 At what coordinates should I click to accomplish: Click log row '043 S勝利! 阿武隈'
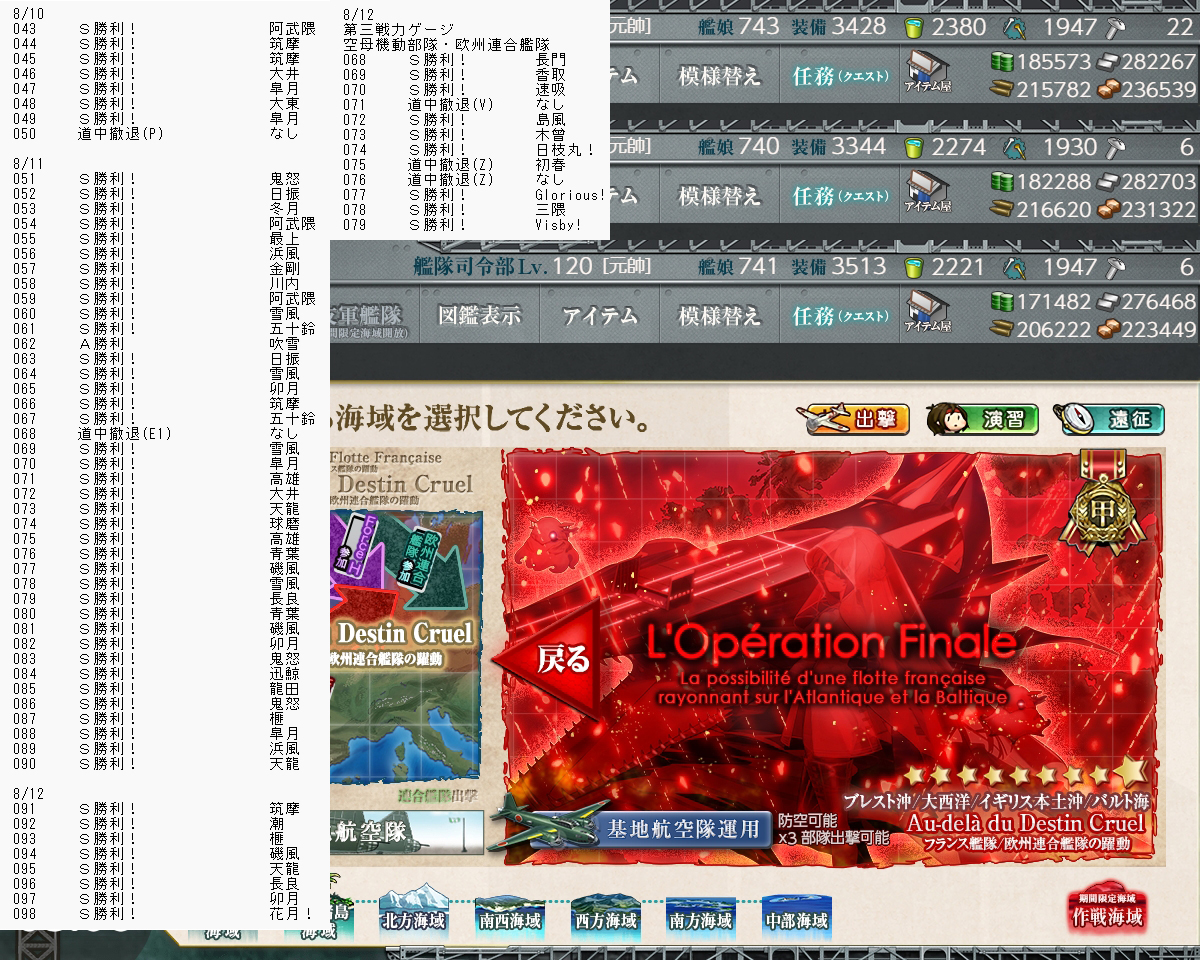coord(165,29)
